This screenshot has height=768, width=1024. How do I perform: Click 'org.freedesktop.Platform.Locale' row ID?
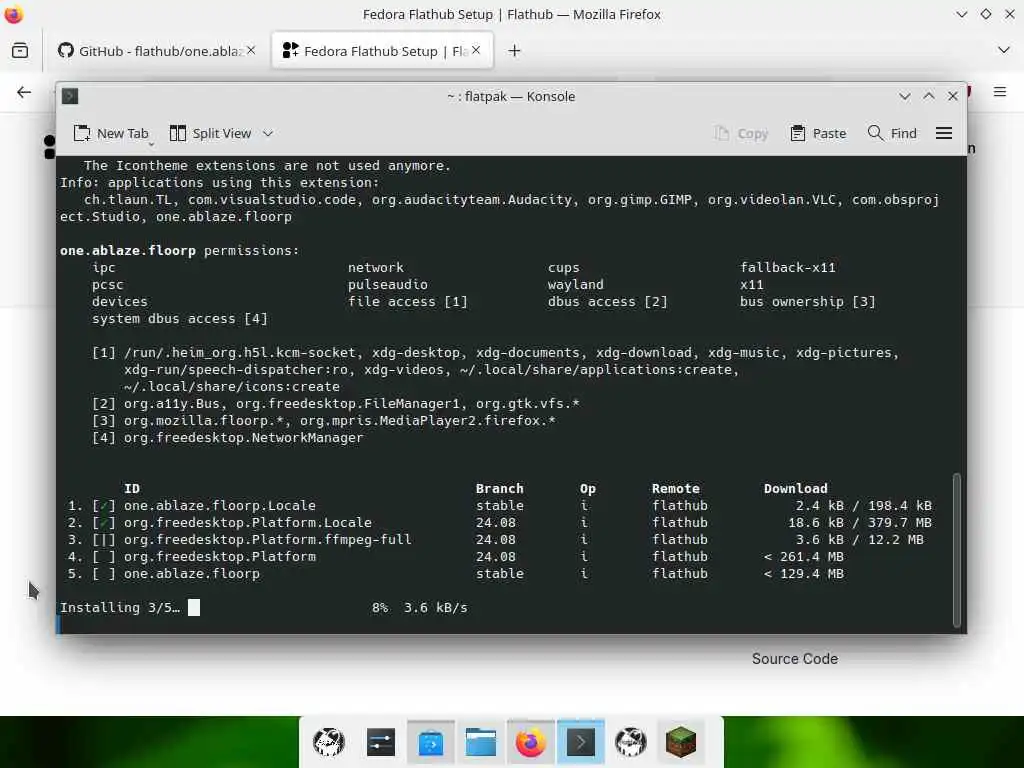248,522
